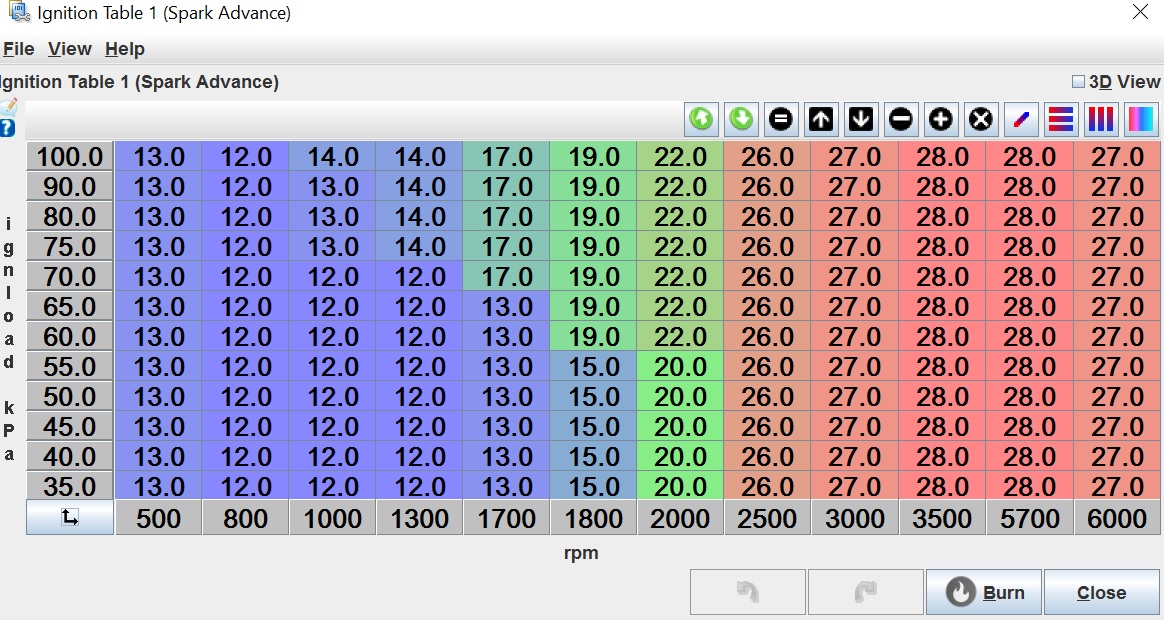
Task: Click the Close button
Action: 1101,593
